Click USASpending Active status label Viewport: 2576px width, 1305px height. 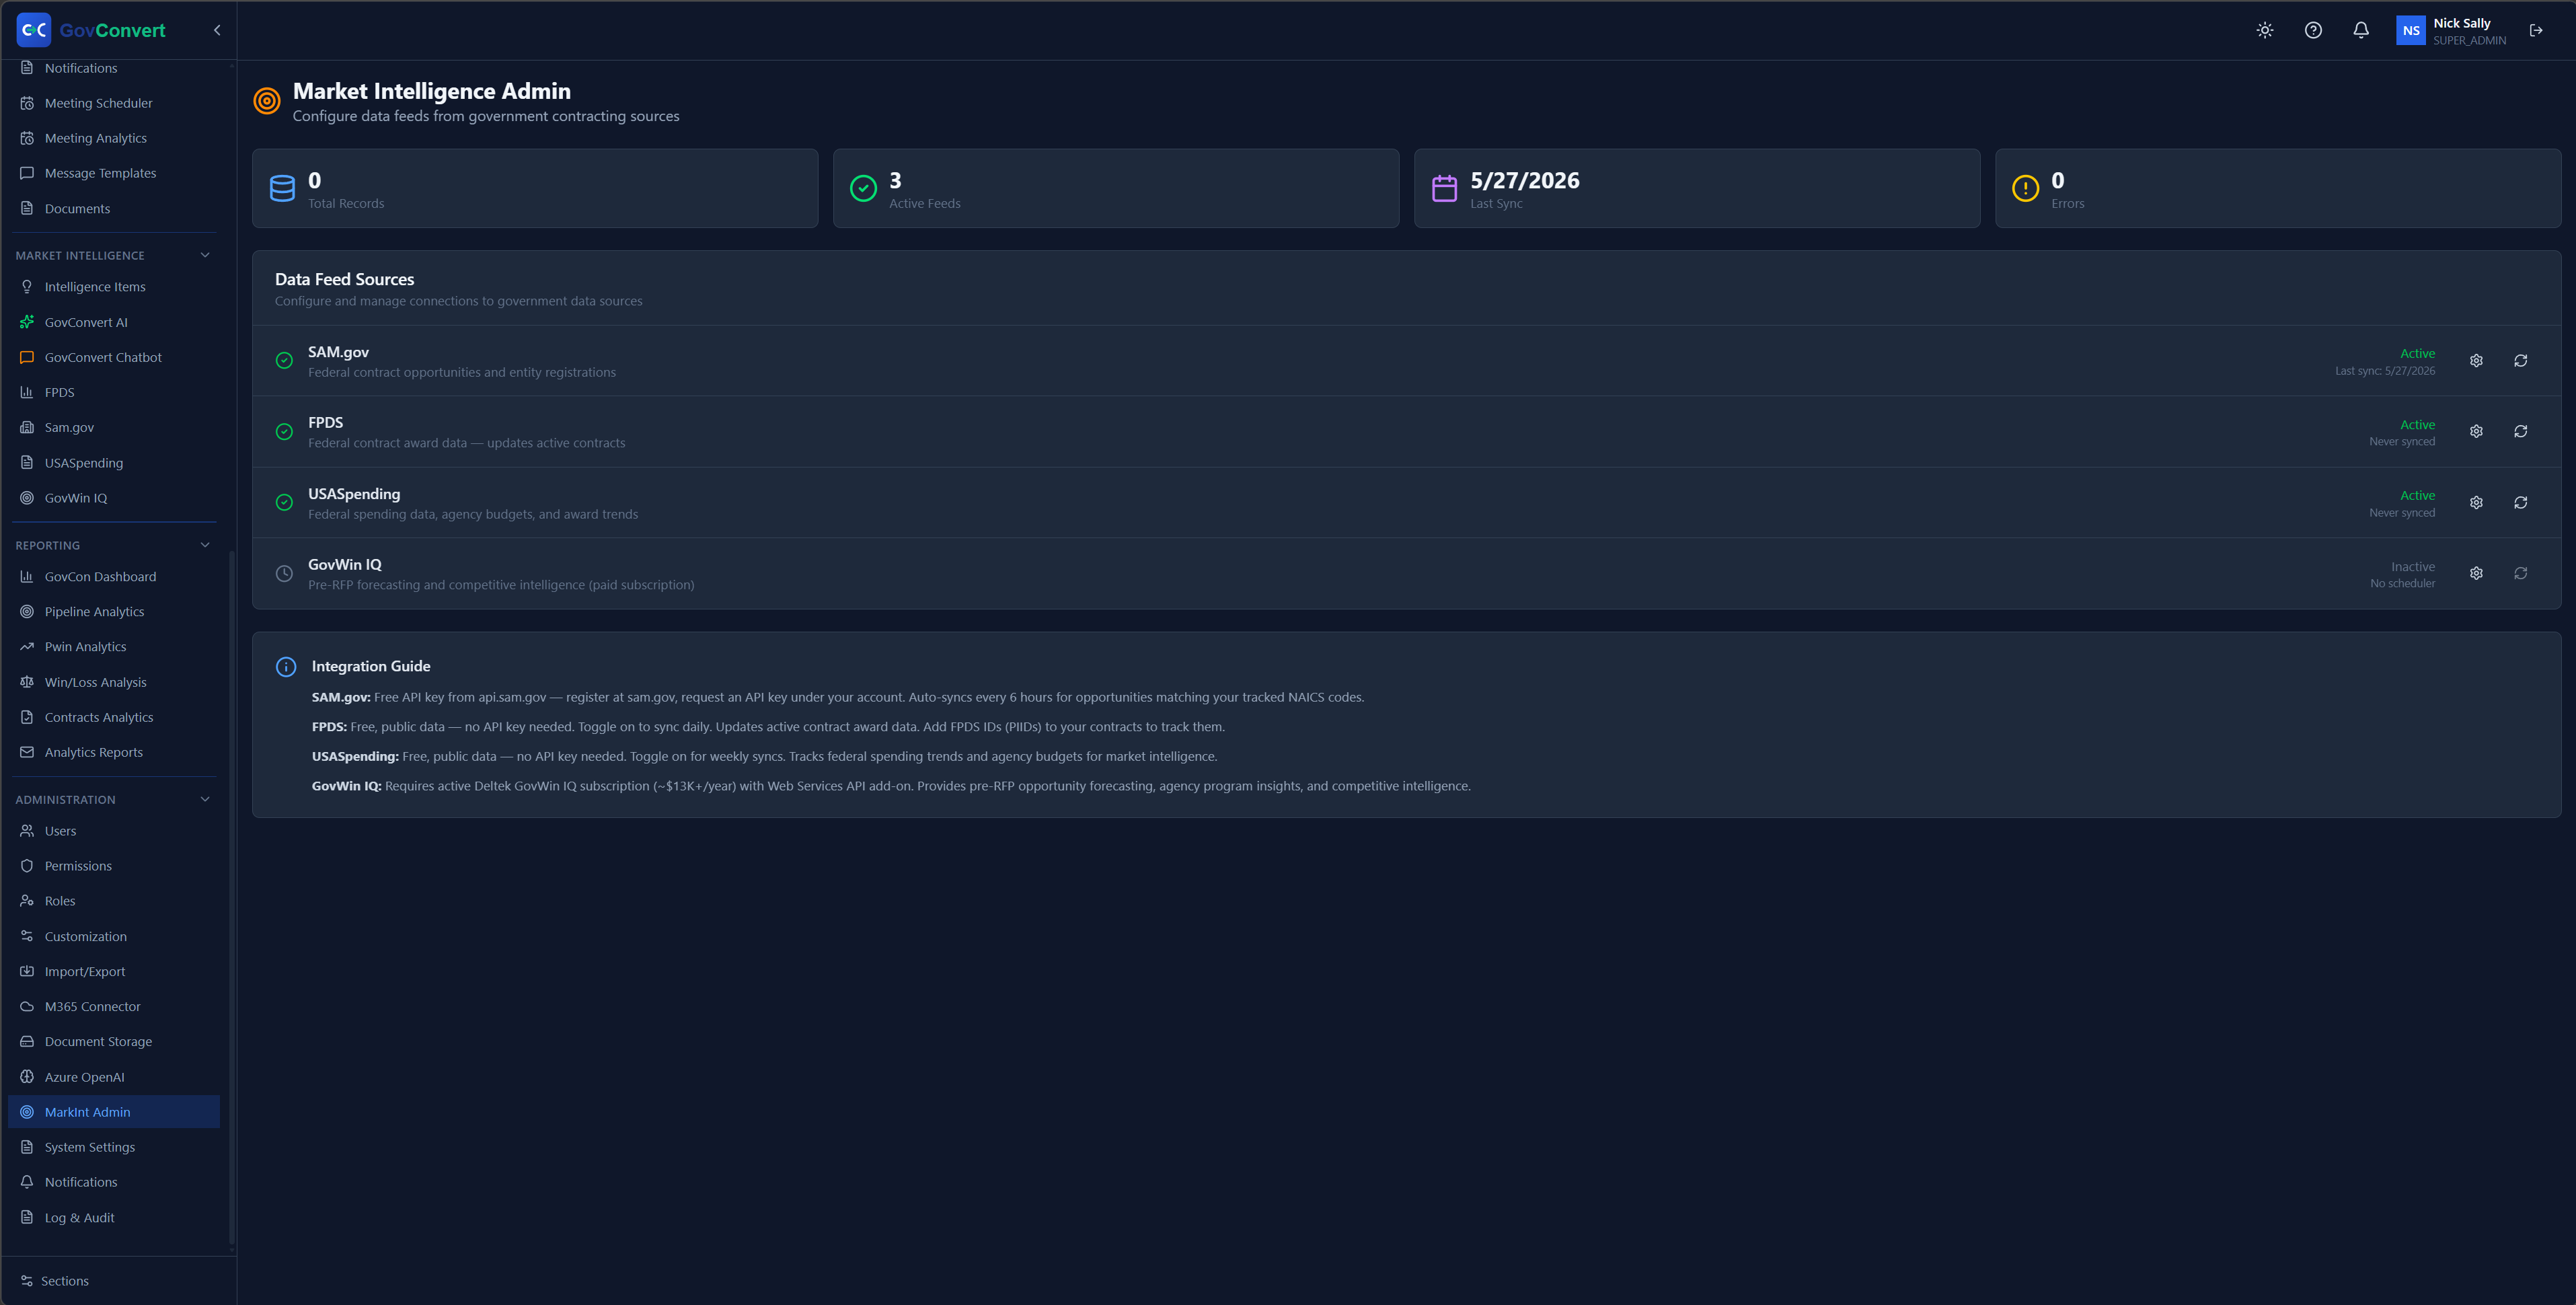click(x=2417, y=496)
